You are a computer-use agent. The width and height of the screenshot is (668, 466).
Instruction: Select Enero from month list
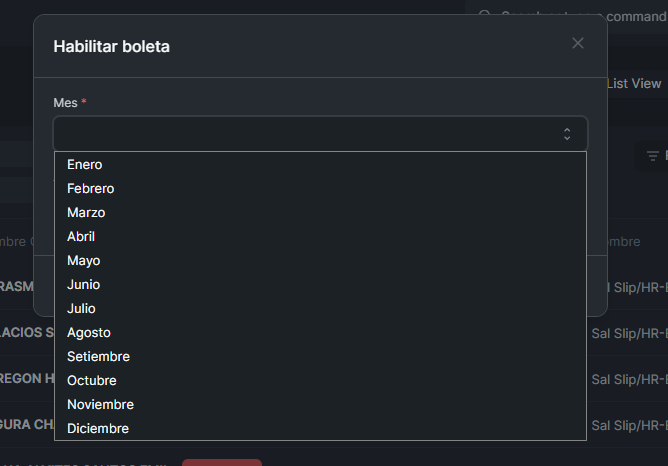[x=85, y=165]
